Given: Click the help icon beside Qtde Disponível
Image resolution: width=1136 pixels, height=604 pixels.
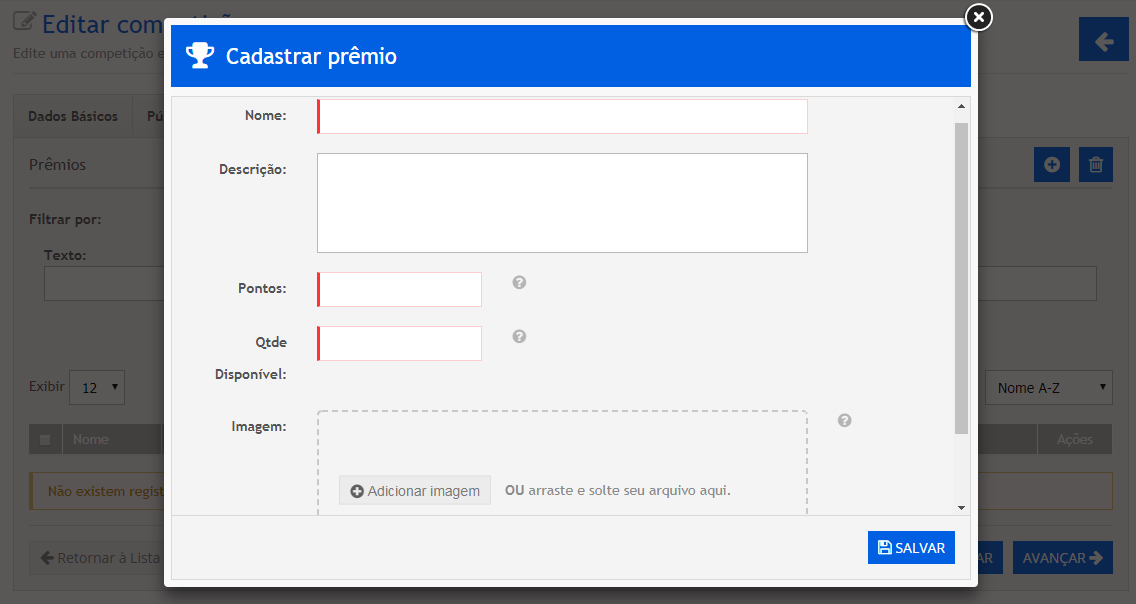Looking at the screenshot, I should 519,337.
